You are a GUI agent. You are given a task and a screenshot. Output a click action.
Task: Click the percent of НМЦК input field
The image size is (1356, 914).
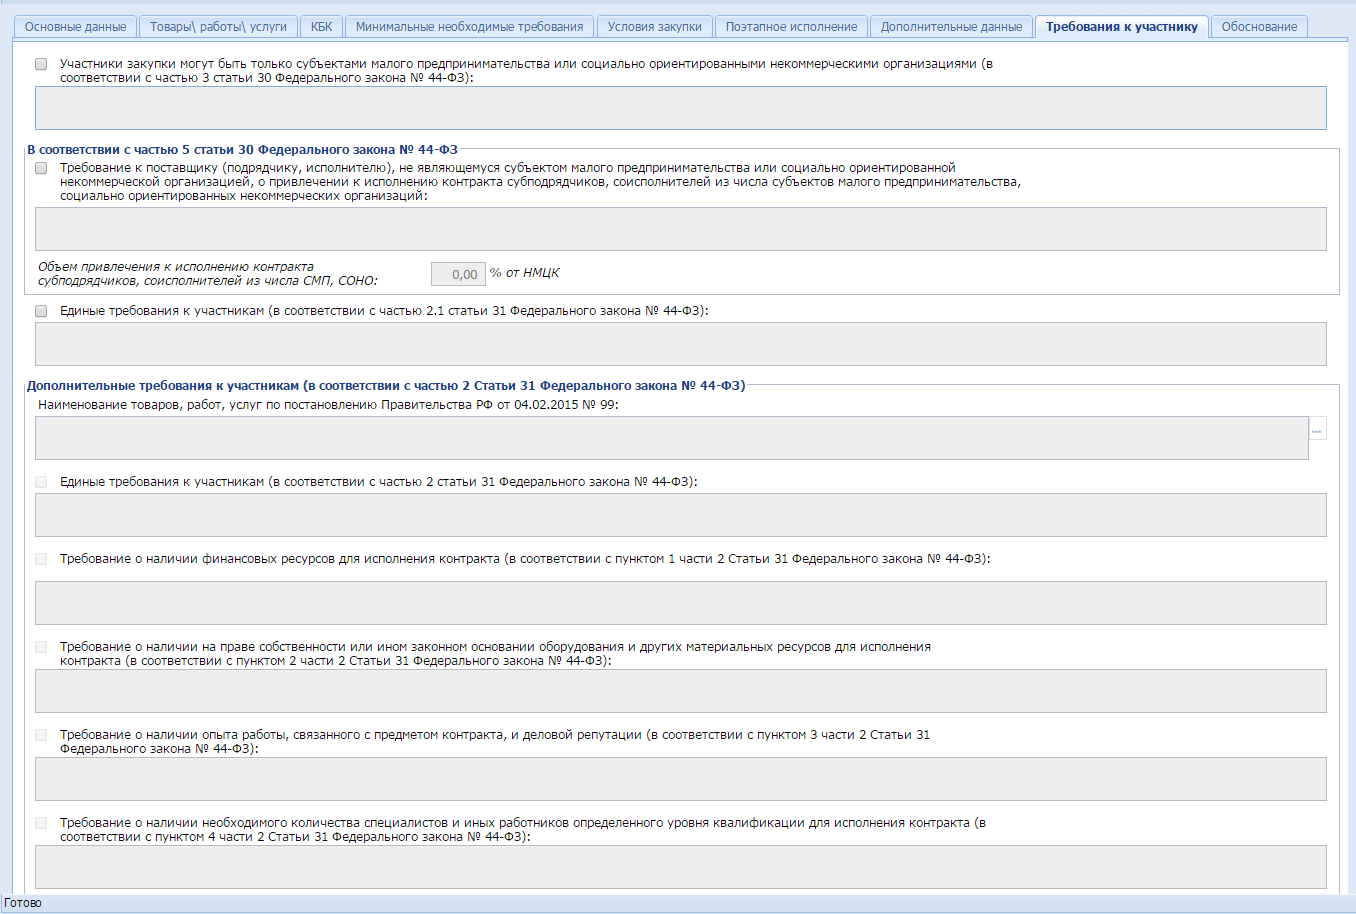pyautogui.click(x=458, y=274)
